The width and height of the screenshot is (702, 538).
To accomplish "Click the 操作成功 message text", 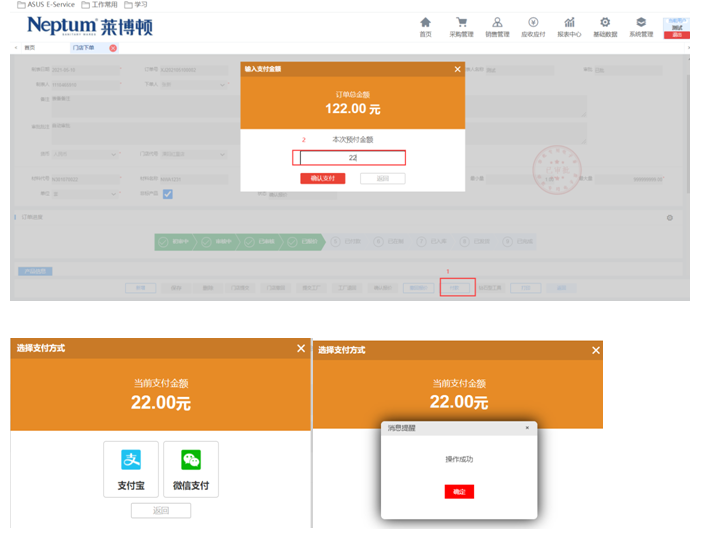I will (x=459, y=459).
